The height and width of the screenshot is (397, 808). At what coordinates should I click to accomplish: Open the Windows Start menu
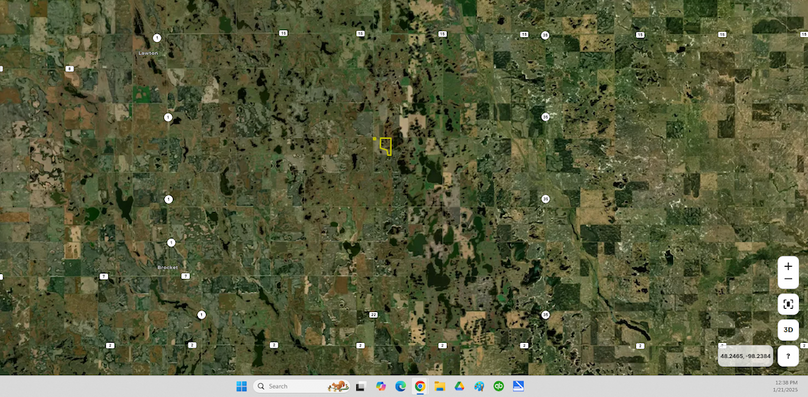tap(241, 386)
